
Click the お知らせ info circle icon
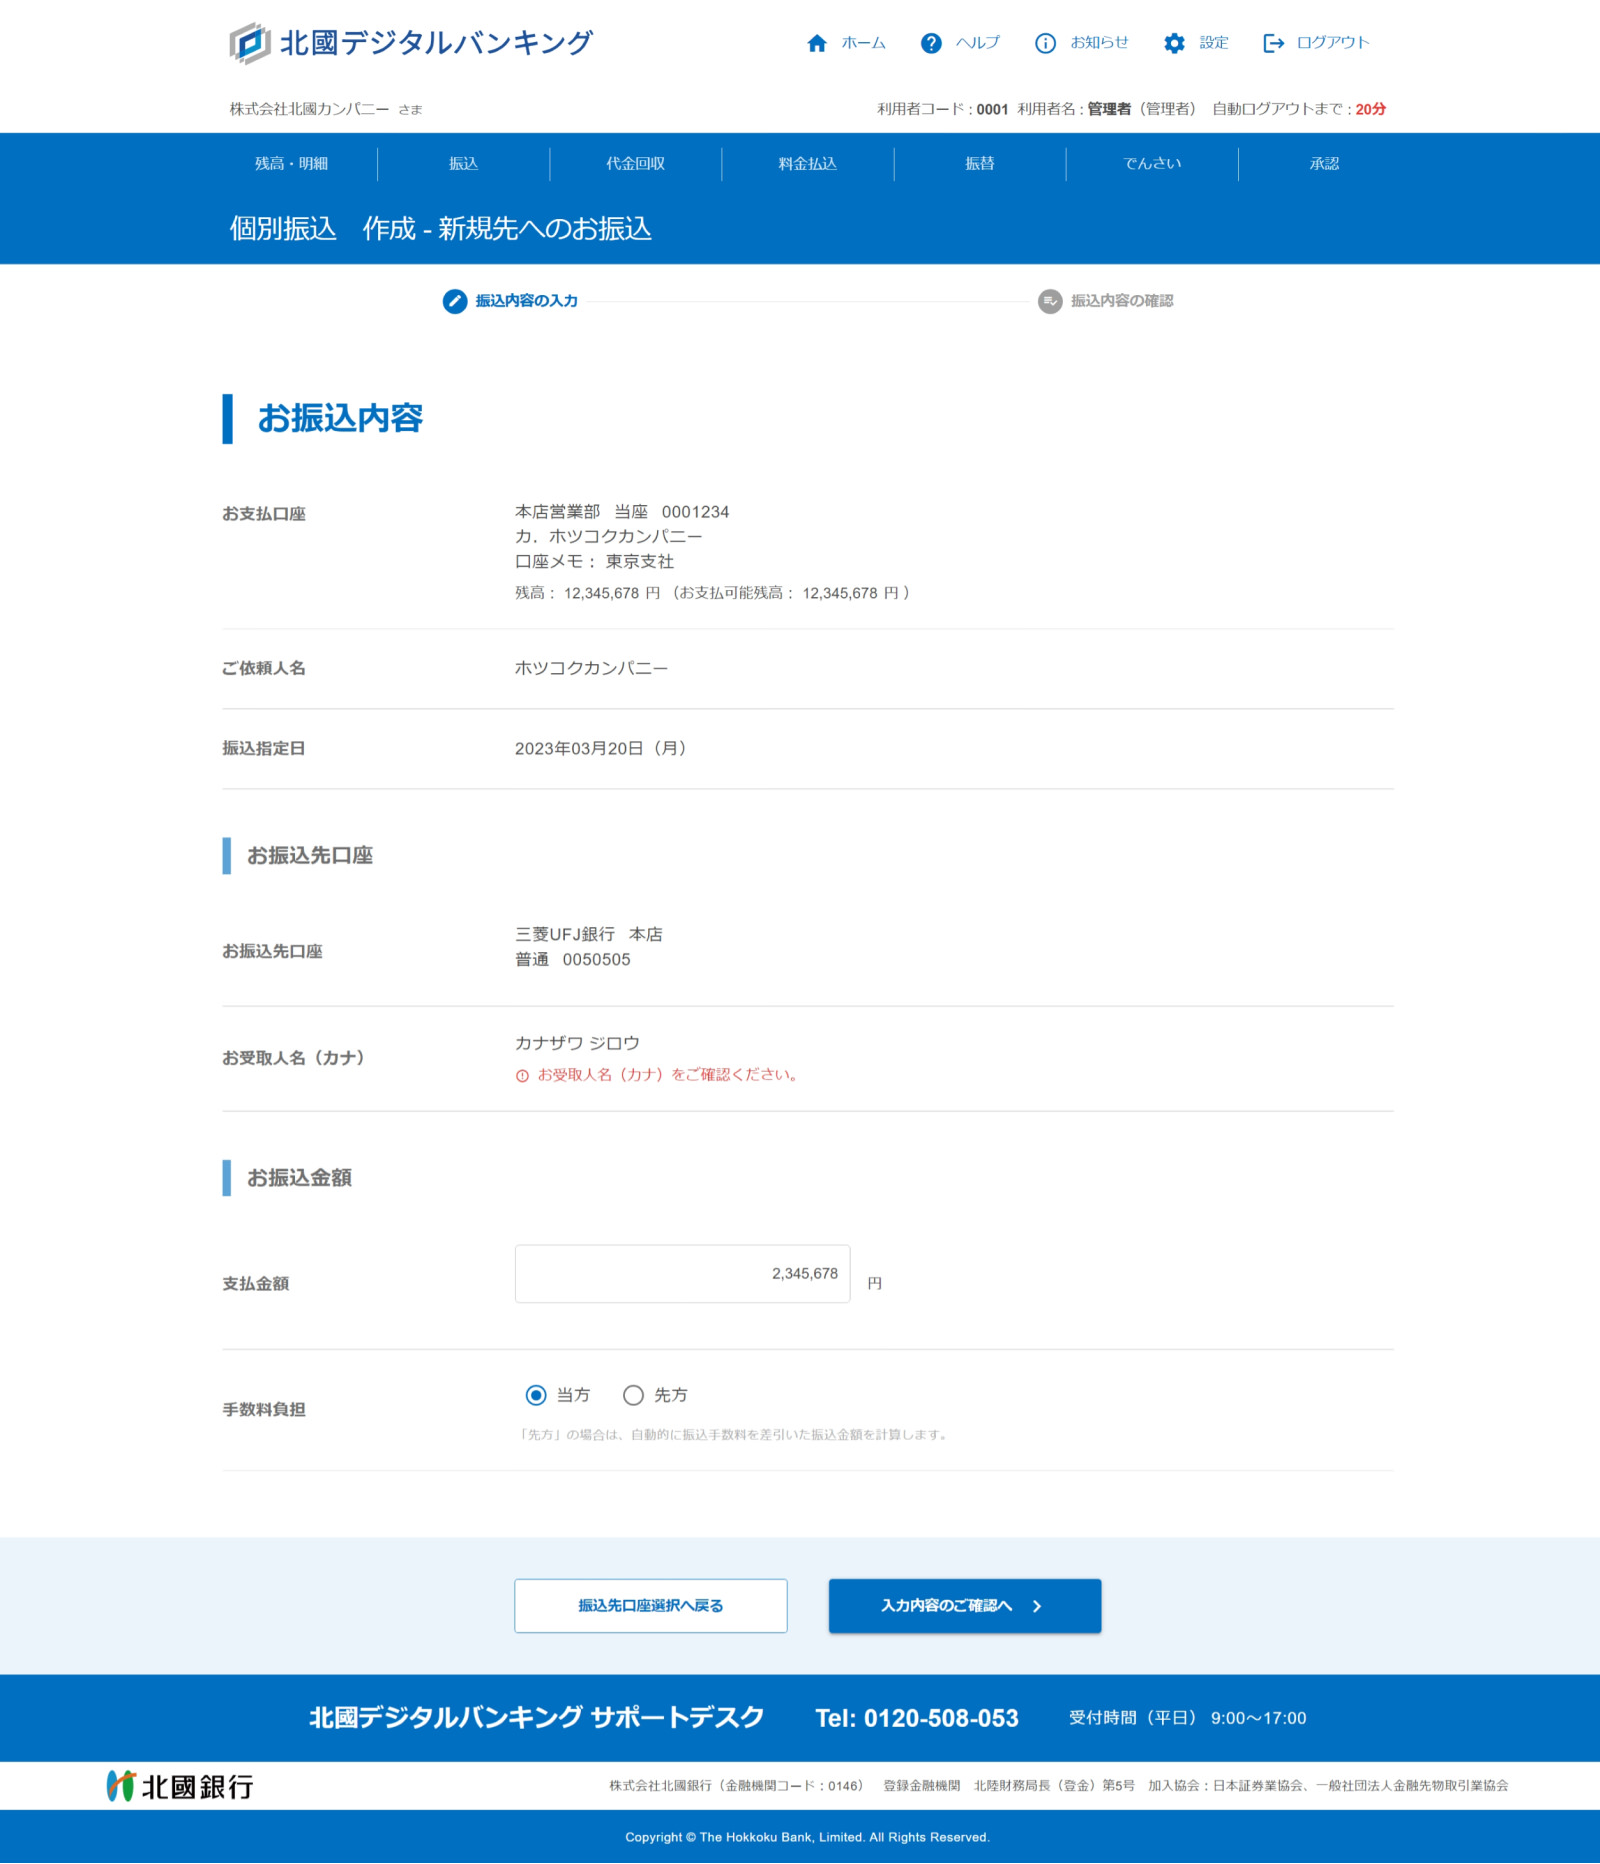click(1045, 43)
